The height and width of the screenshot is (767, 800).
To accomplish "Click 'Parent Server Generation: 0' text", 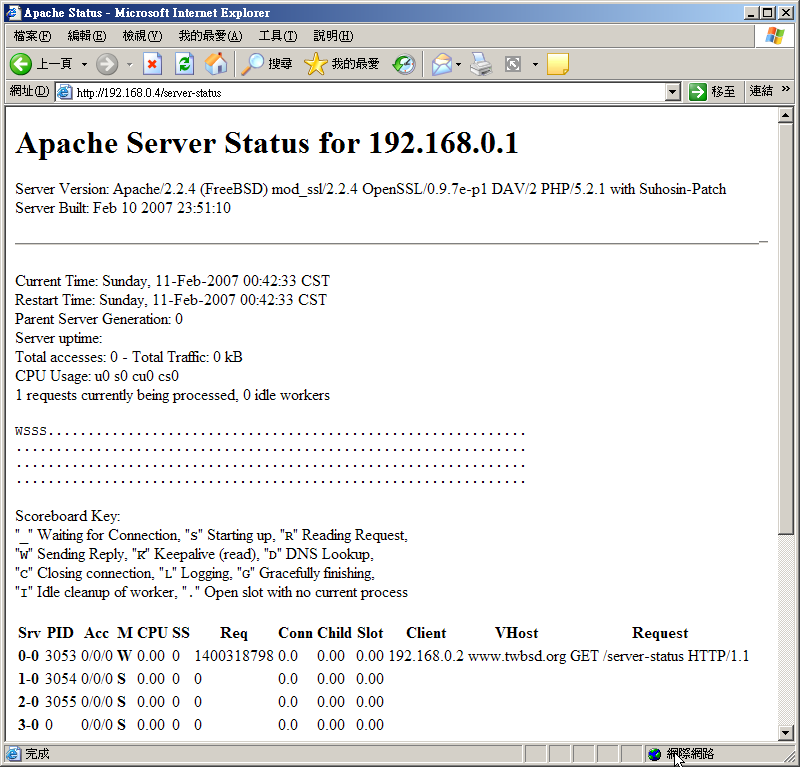I will [x=99, y=319].
